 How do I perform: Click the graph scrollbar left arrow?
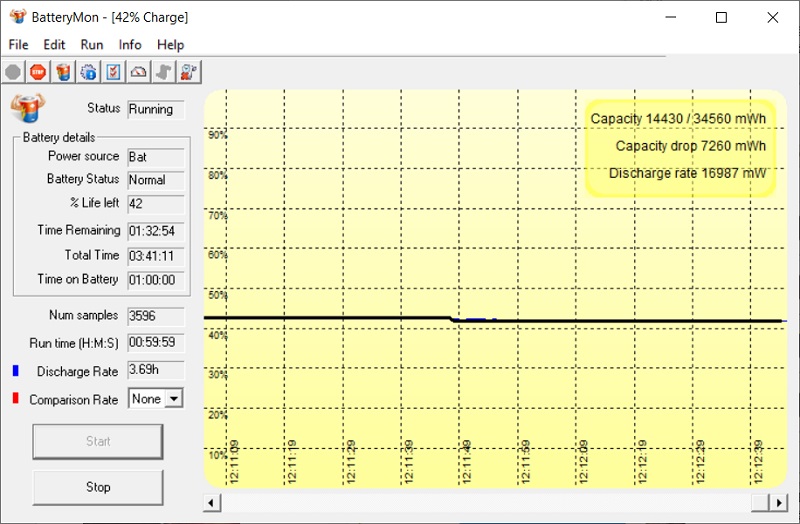click(211, 502)
